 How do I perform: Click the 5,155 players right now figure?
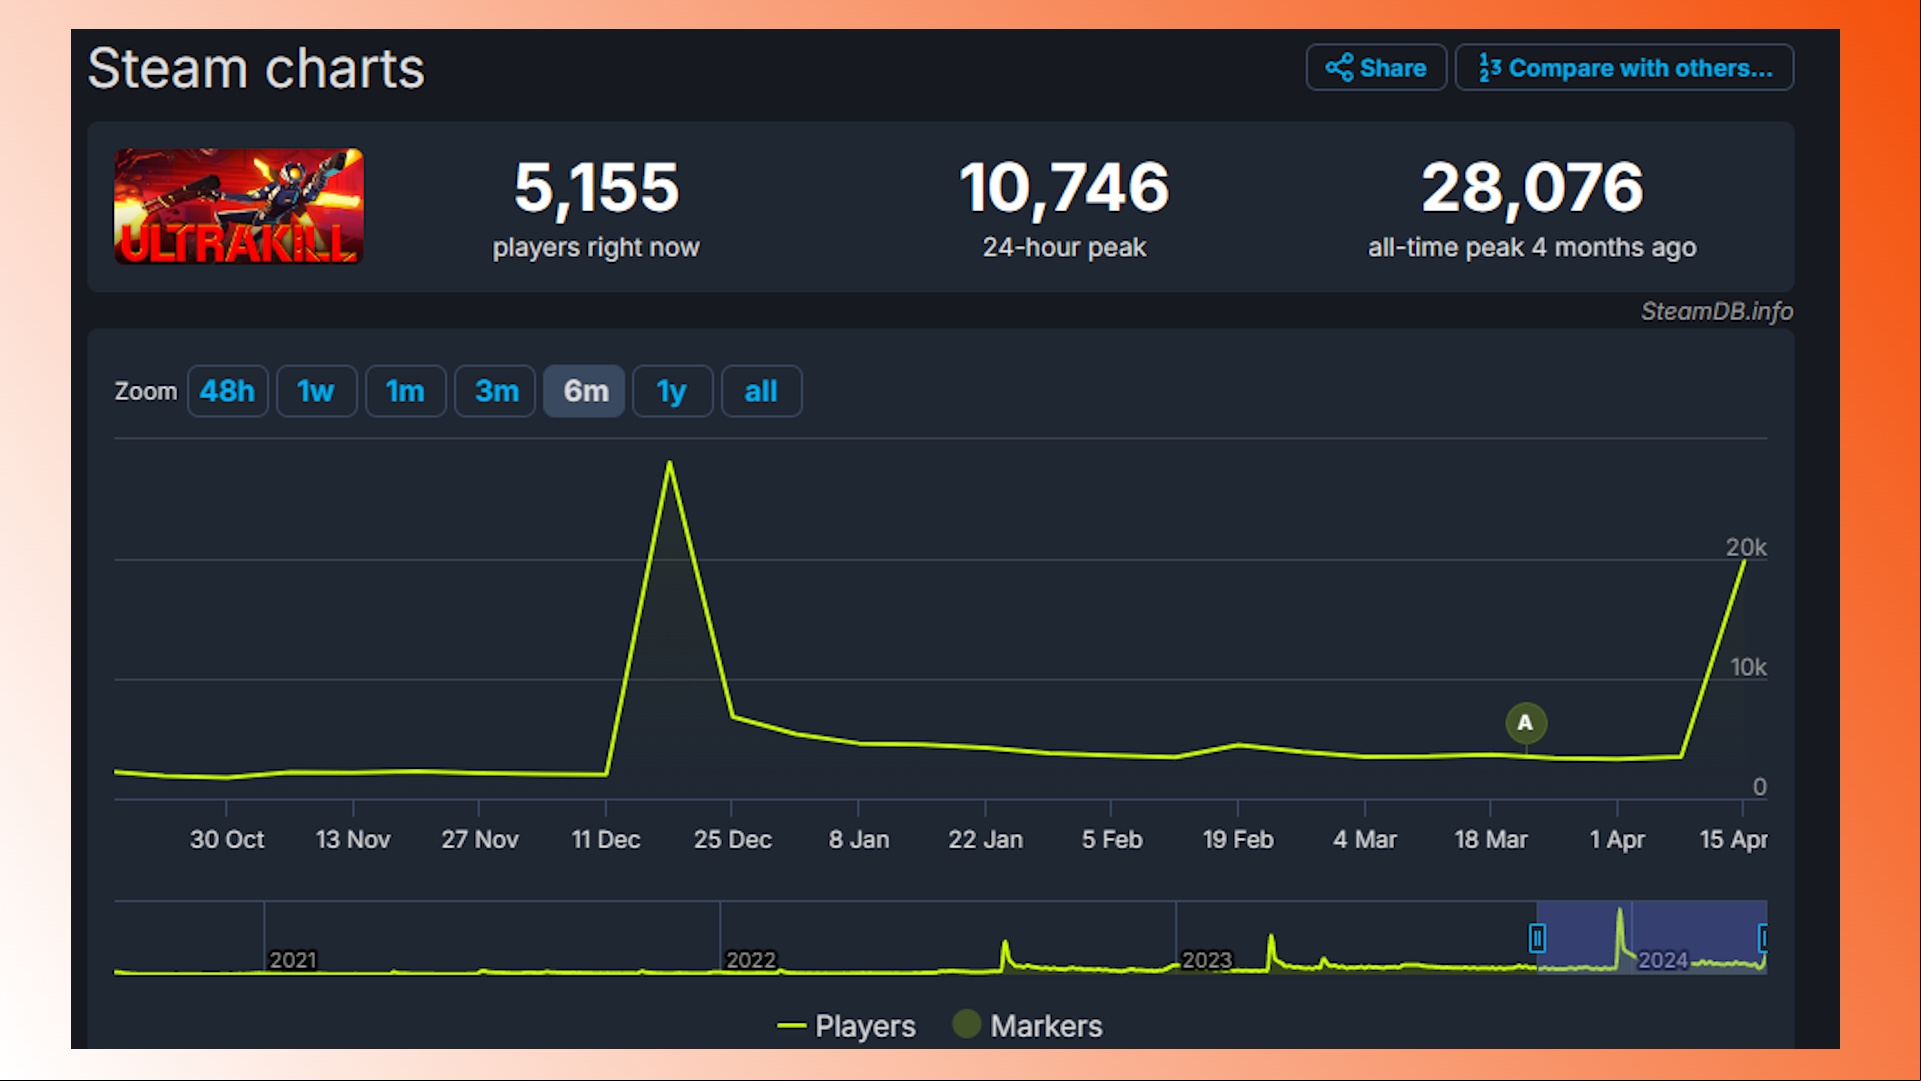597,188
